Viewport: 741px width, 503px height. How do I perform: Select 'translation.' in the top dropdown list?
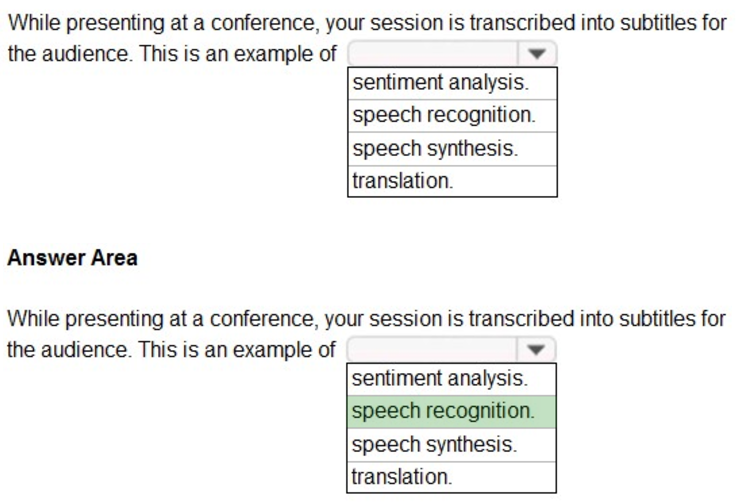coord(402,181)
